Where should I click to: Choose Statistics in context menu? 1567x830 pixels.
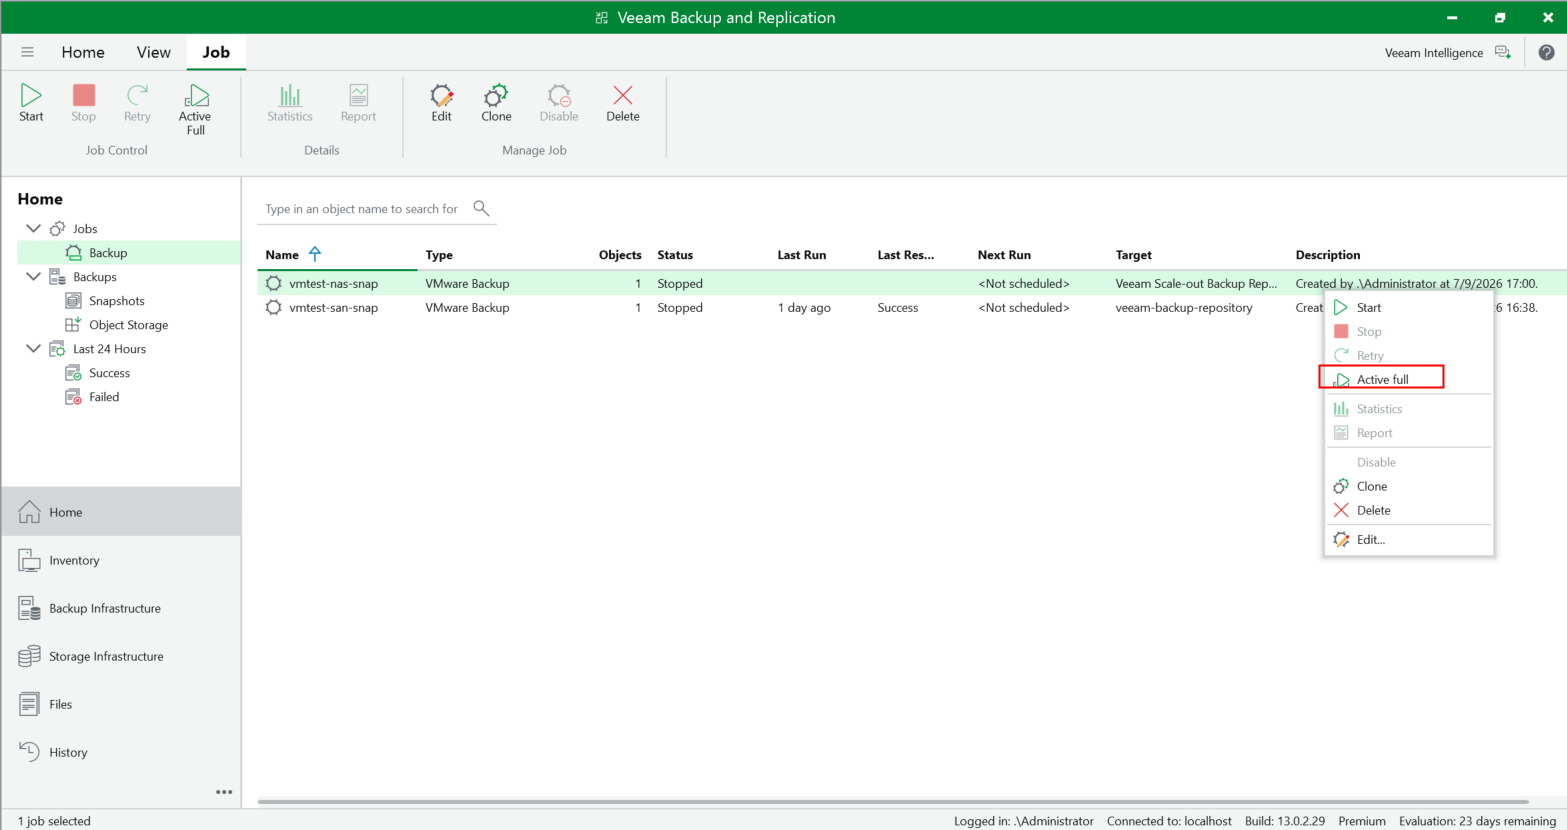point(1408,408)
